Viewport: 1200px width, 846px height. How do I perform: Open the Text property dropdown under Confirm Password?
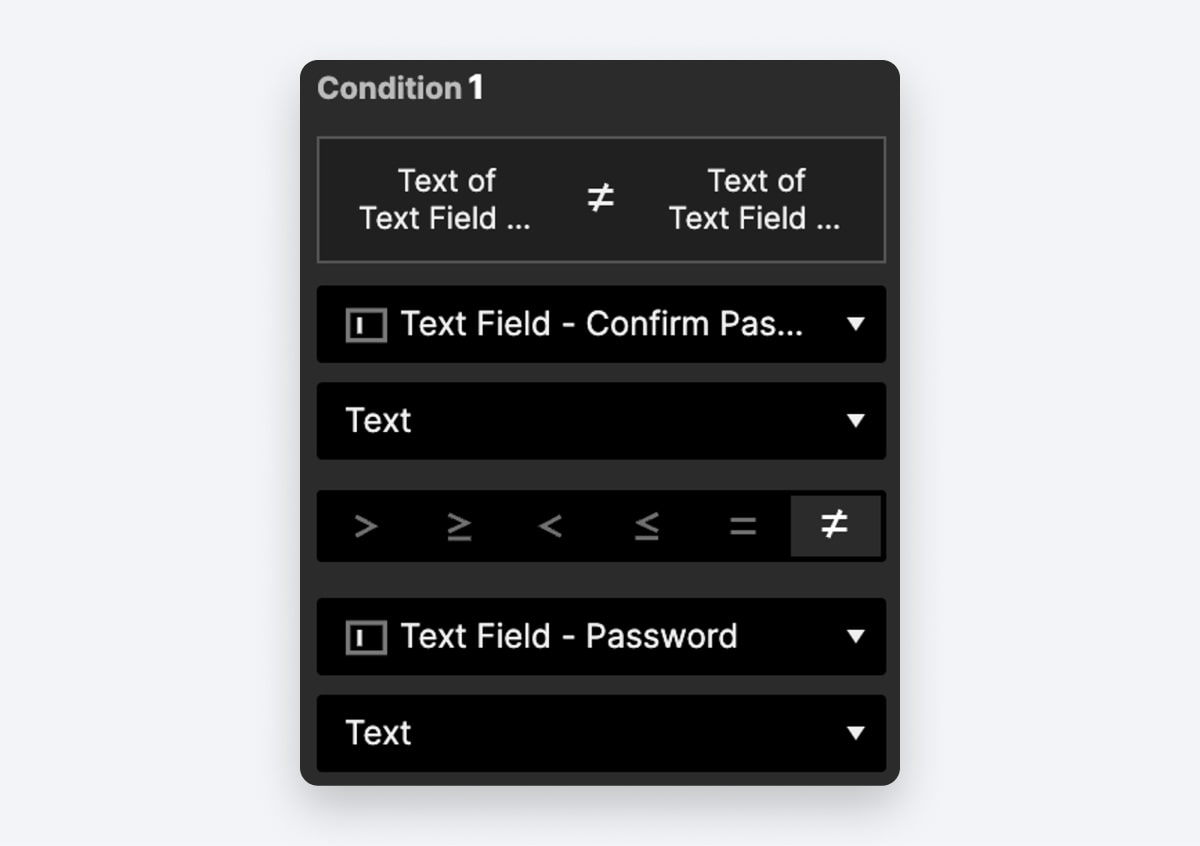600,420
